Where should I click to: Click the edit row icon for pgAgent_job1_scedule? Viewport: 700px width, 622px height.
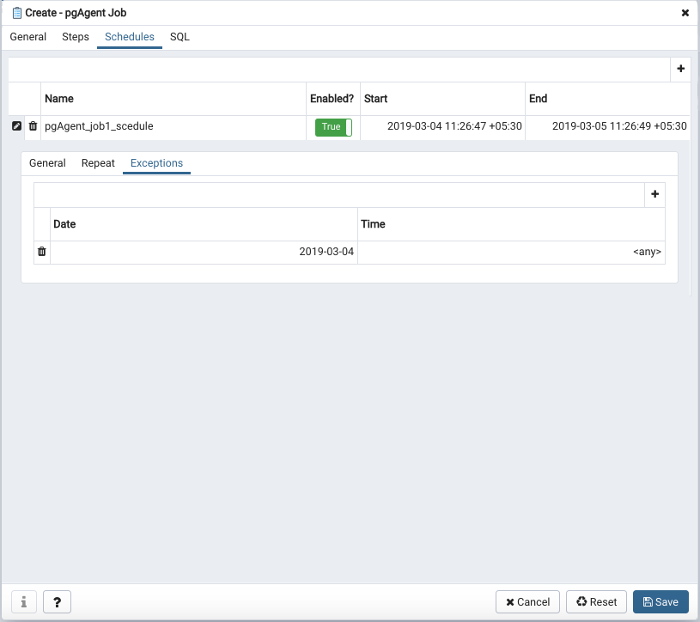[16, 127]
